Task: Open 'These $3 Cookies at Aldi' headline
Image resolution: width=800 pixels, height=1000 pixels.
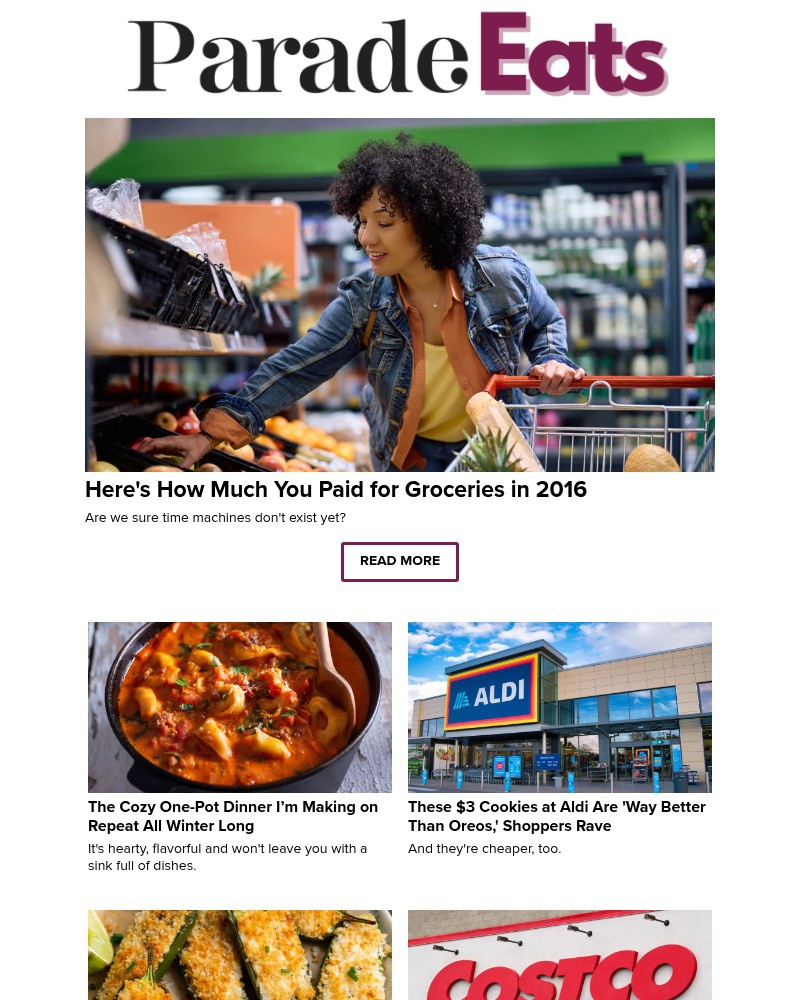Action: (x=557, y=816)
